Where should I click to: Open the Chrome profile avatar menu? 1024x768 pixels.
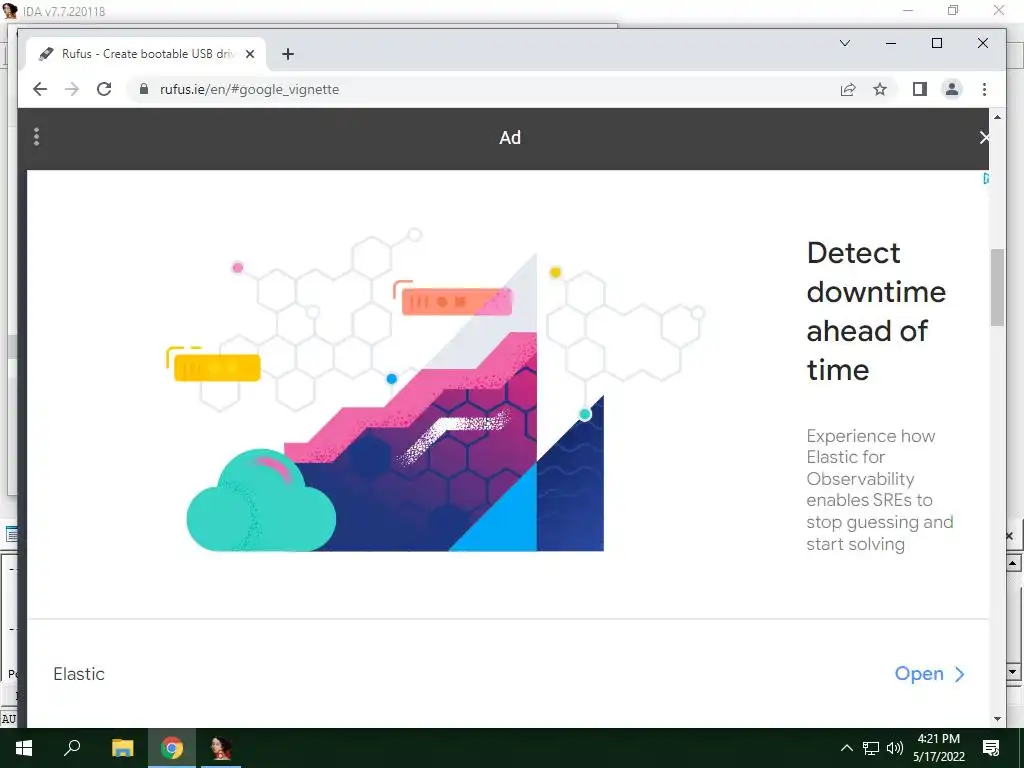[x=952, y=89]
